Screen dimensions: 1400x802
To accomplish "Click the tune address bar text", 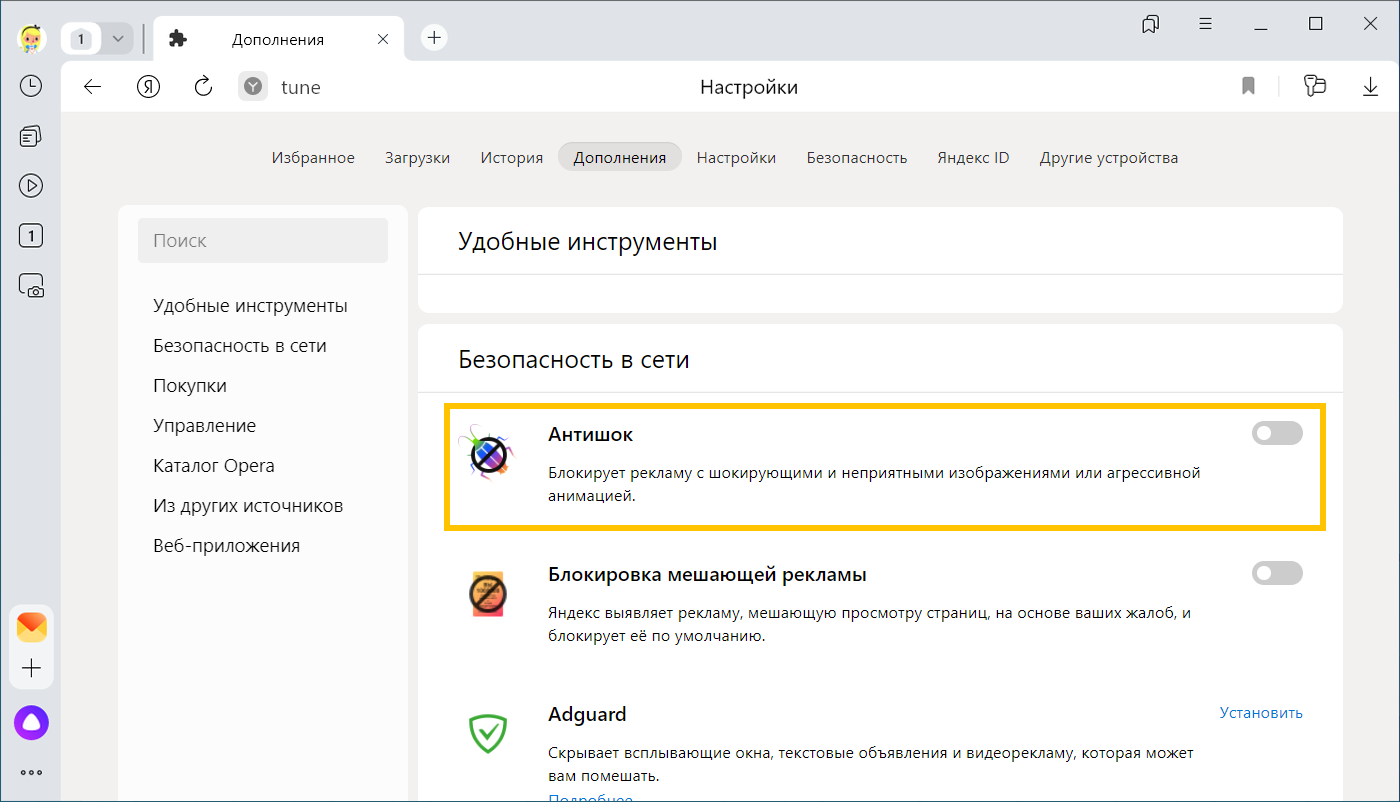I will point(301,87).
